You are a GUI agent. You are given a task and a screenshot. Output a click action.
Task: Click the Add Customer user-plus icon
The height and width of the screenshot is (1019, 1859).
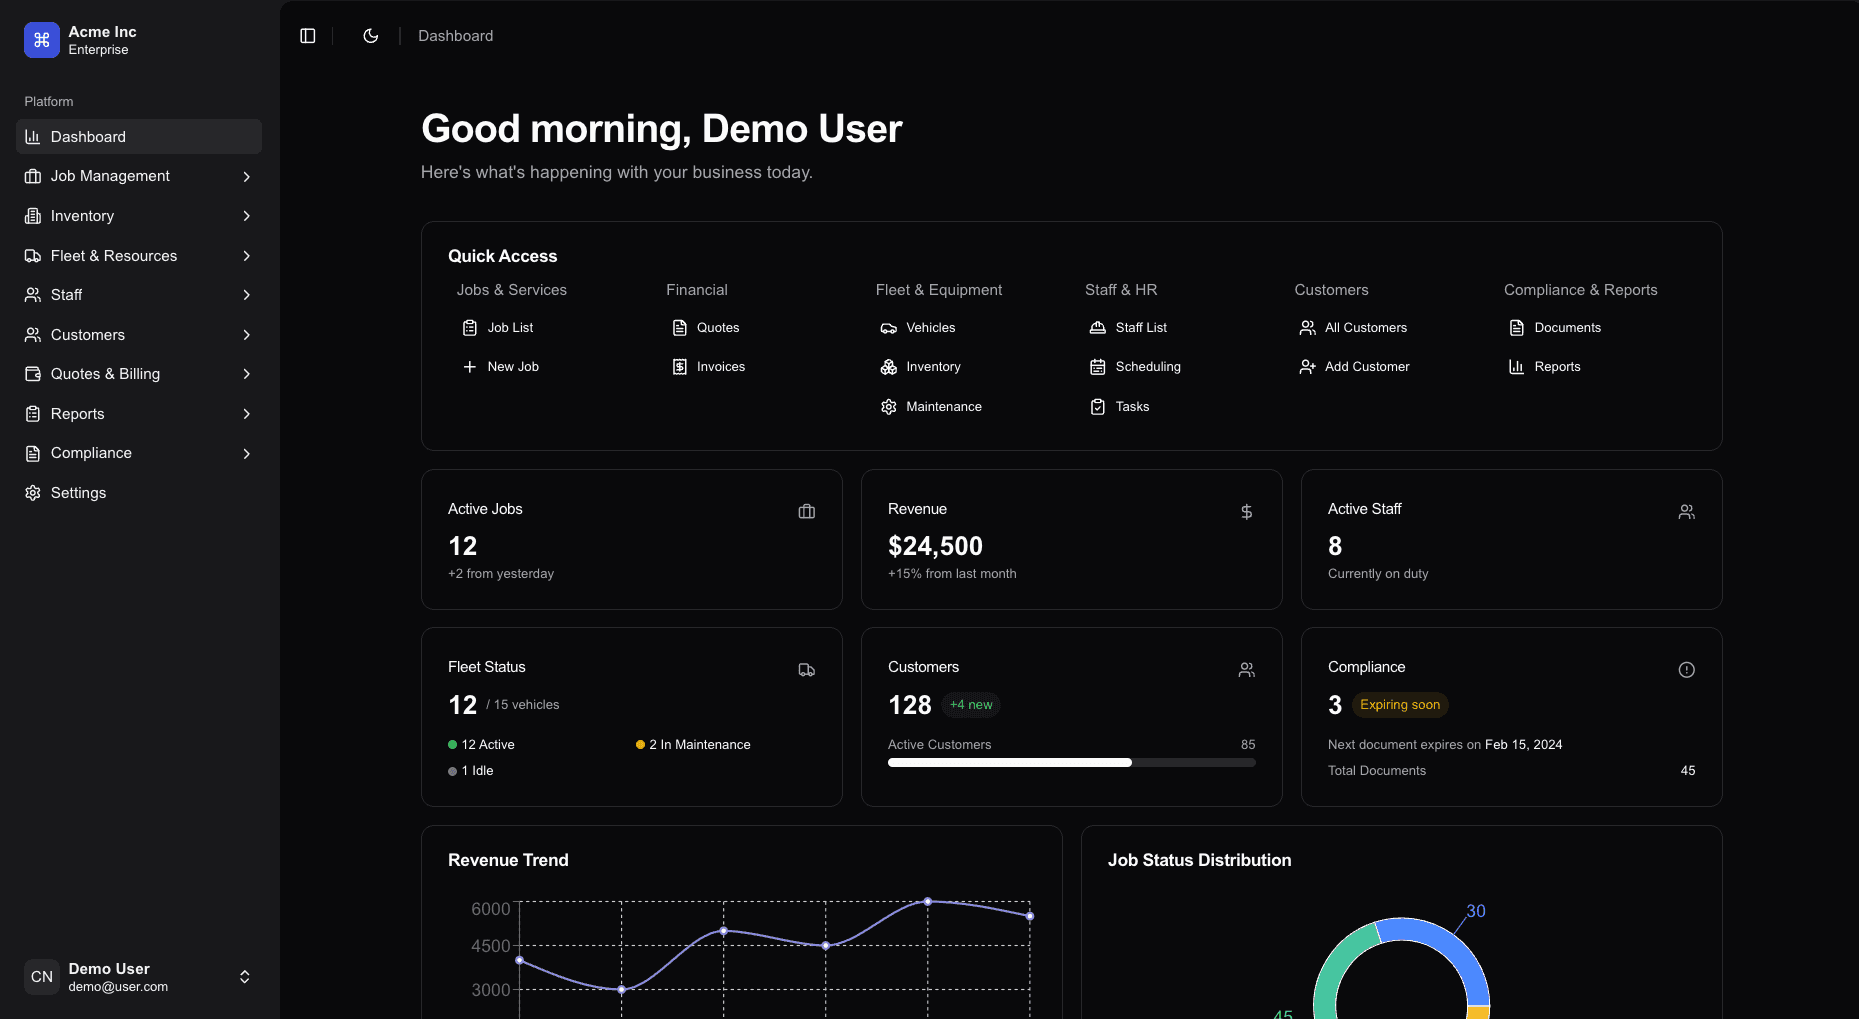(x=1308, y=367)
